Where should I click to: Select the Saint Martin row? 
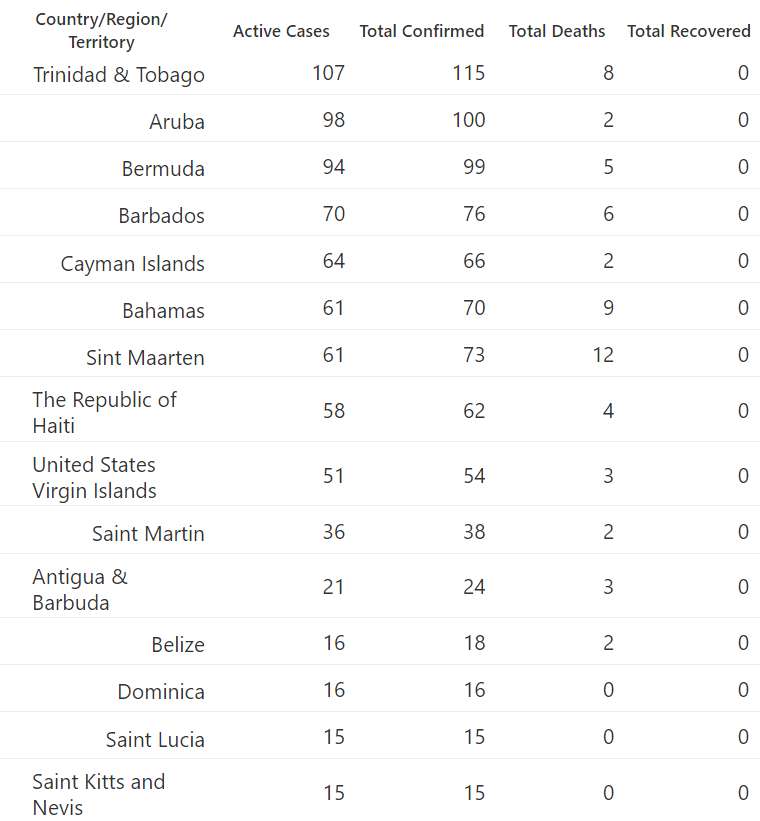click(x=380, y=531)
